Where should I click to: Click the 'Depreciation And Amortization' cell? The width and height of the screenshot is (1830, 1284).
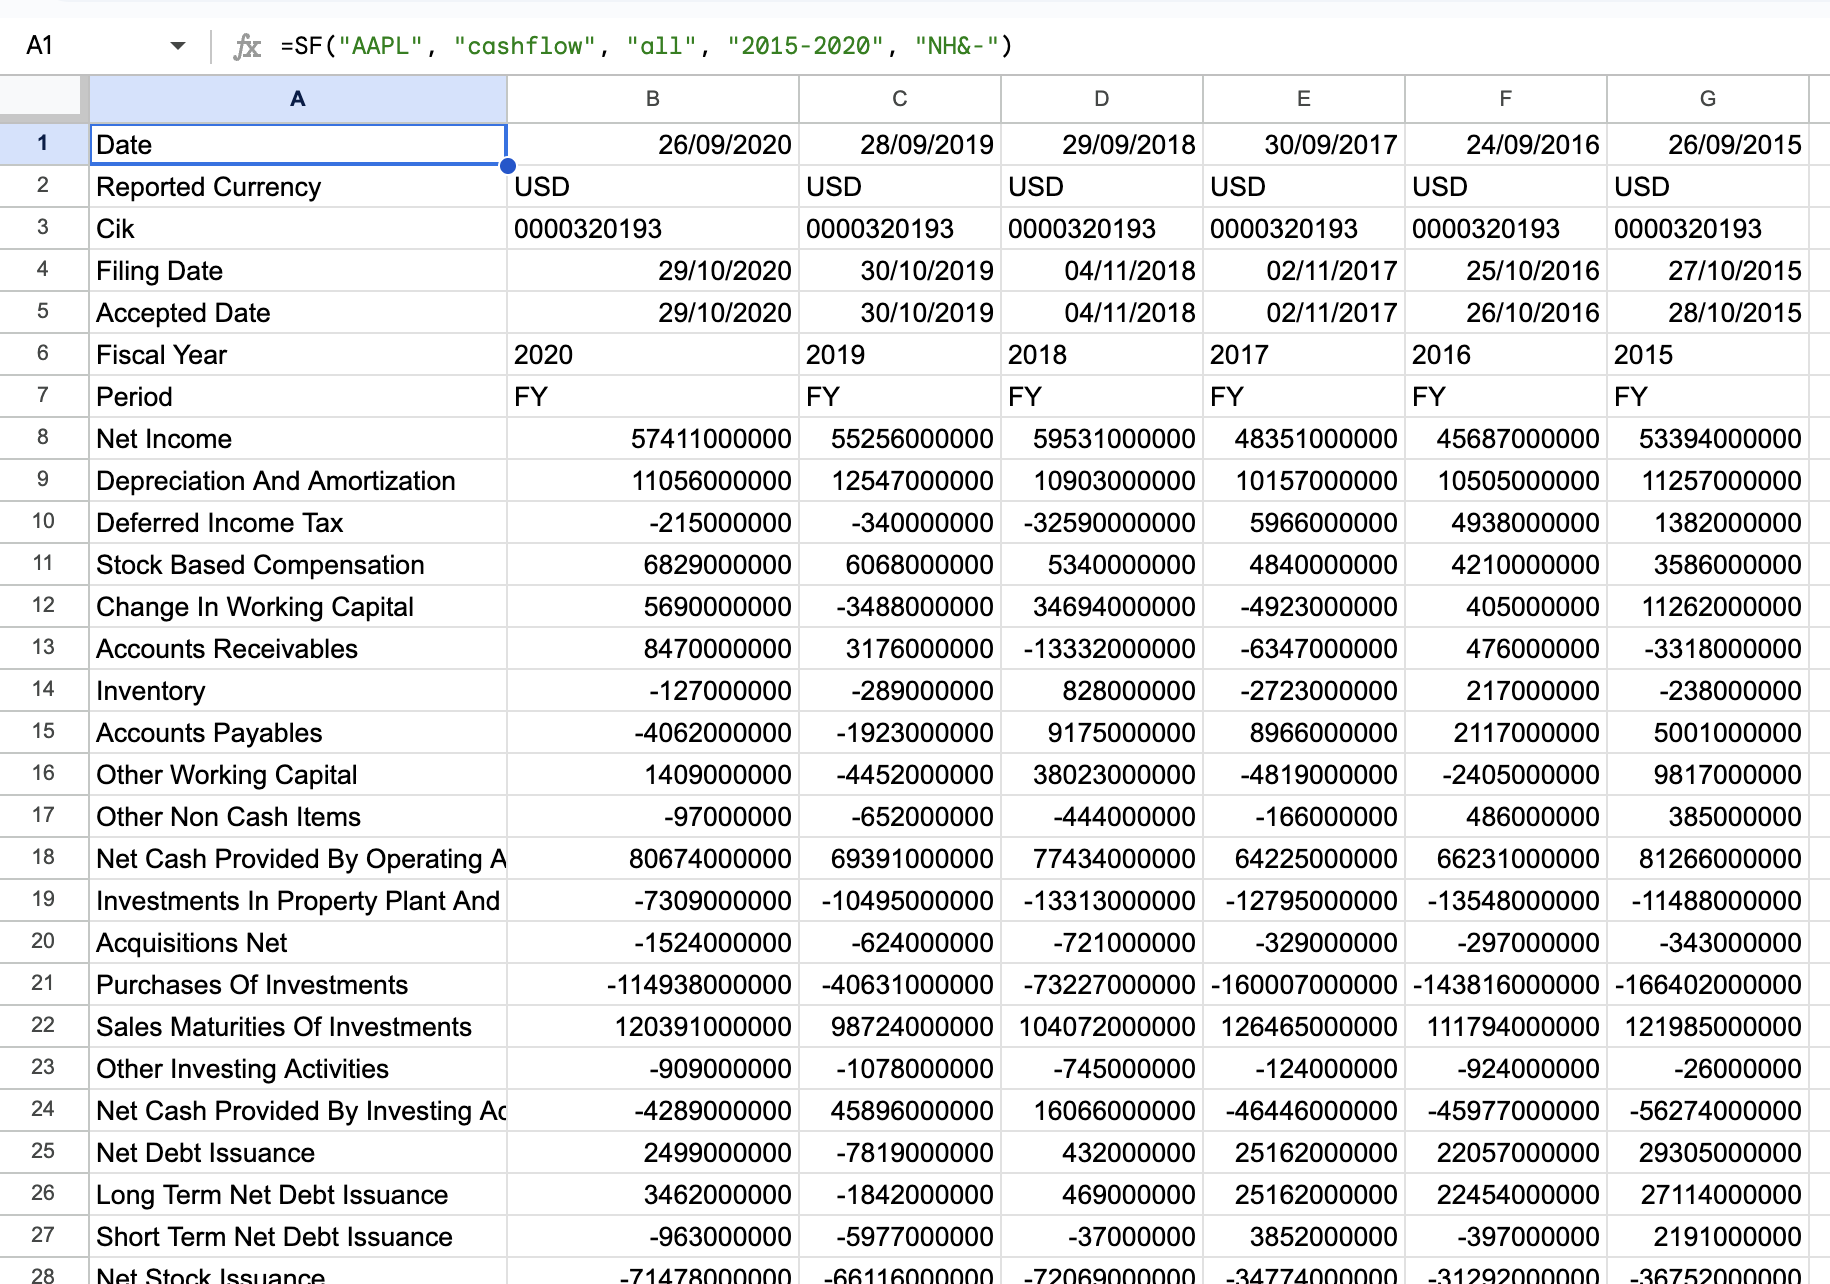(x=298, y=481)
